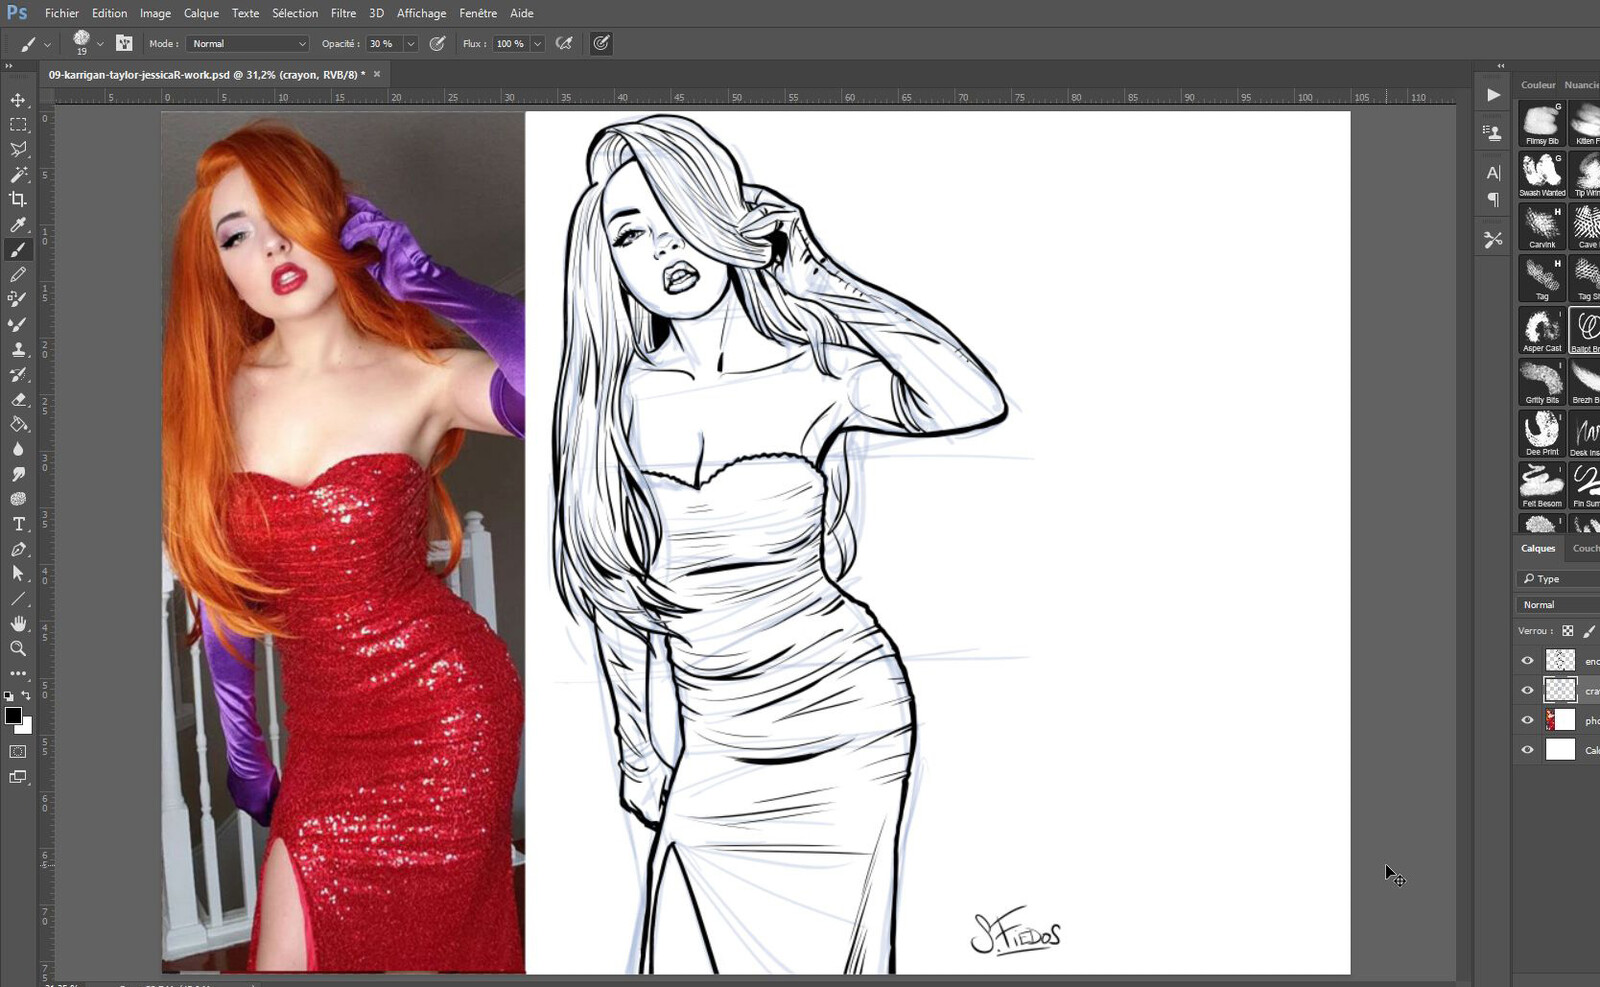The width and height of the screenshot is (1600, 987).
Task: Open the Actions panel play icon
Action: click(x=1493, y=95)
